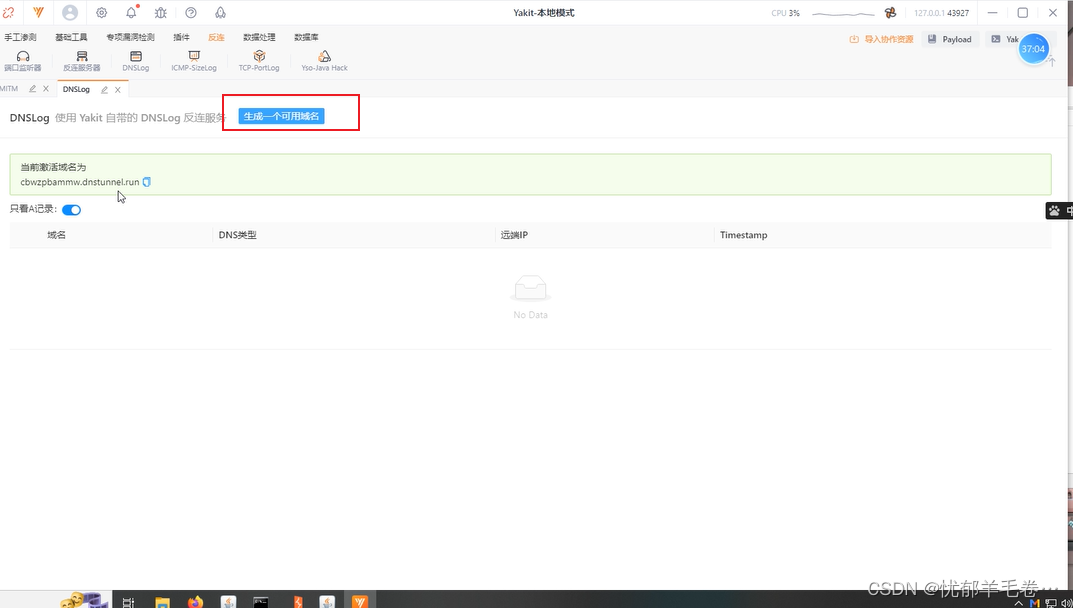Viewport: 1073px width, 608px height.
Task: Switch to the MITM tab
Action: (9, 89)
